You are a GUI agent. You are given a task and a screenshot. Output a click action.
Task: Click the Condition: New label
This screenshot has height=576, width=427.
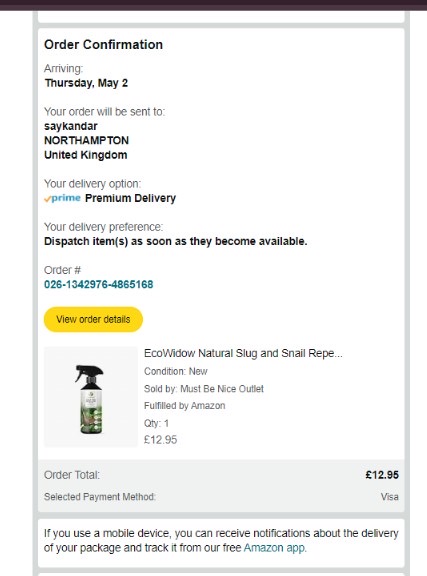(x=176, y=371)
